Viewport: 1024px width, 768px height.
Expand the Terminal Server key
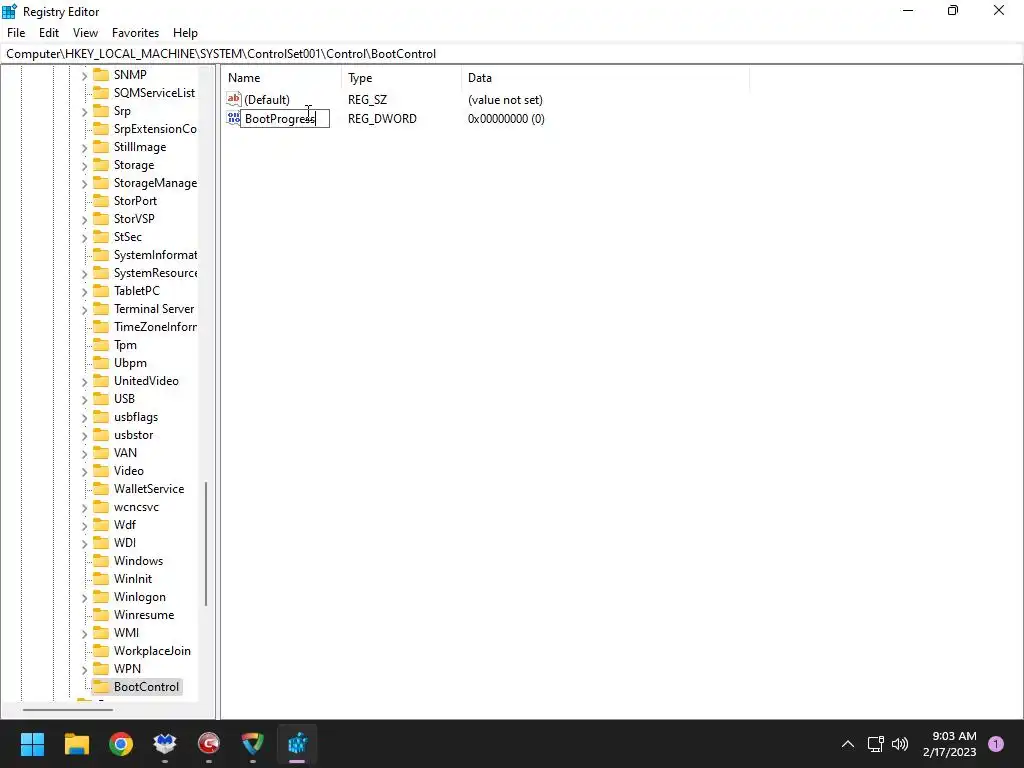click(84, 310)
